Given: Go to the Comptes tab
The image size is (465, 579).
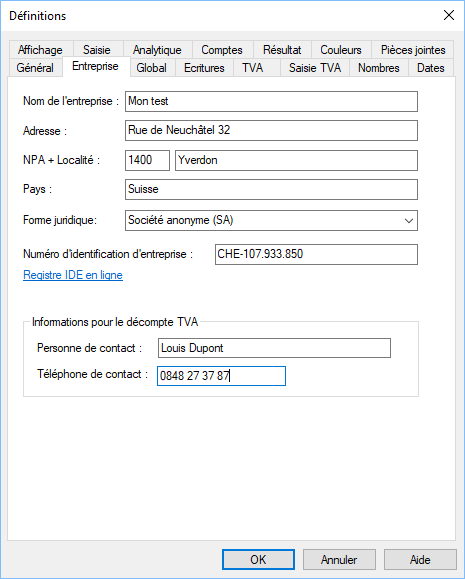Looking at the screenshot, I should 222,49.
